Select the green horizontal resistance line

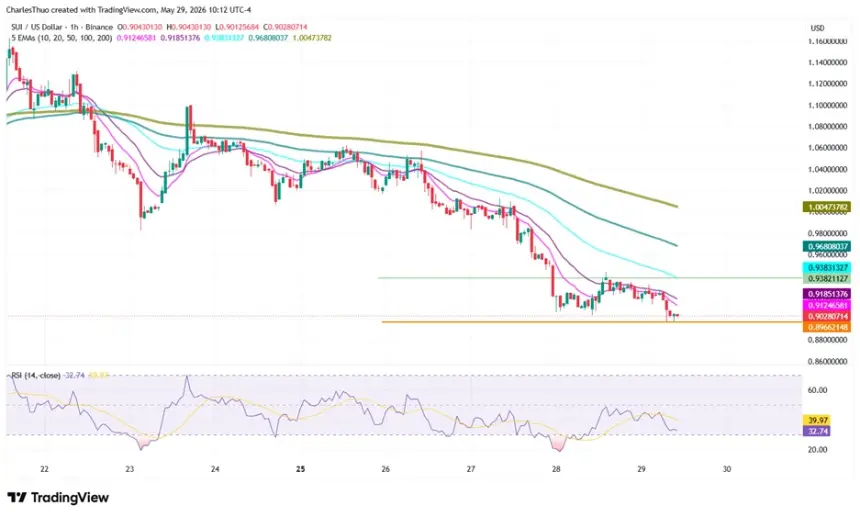(x=590, y=277)
